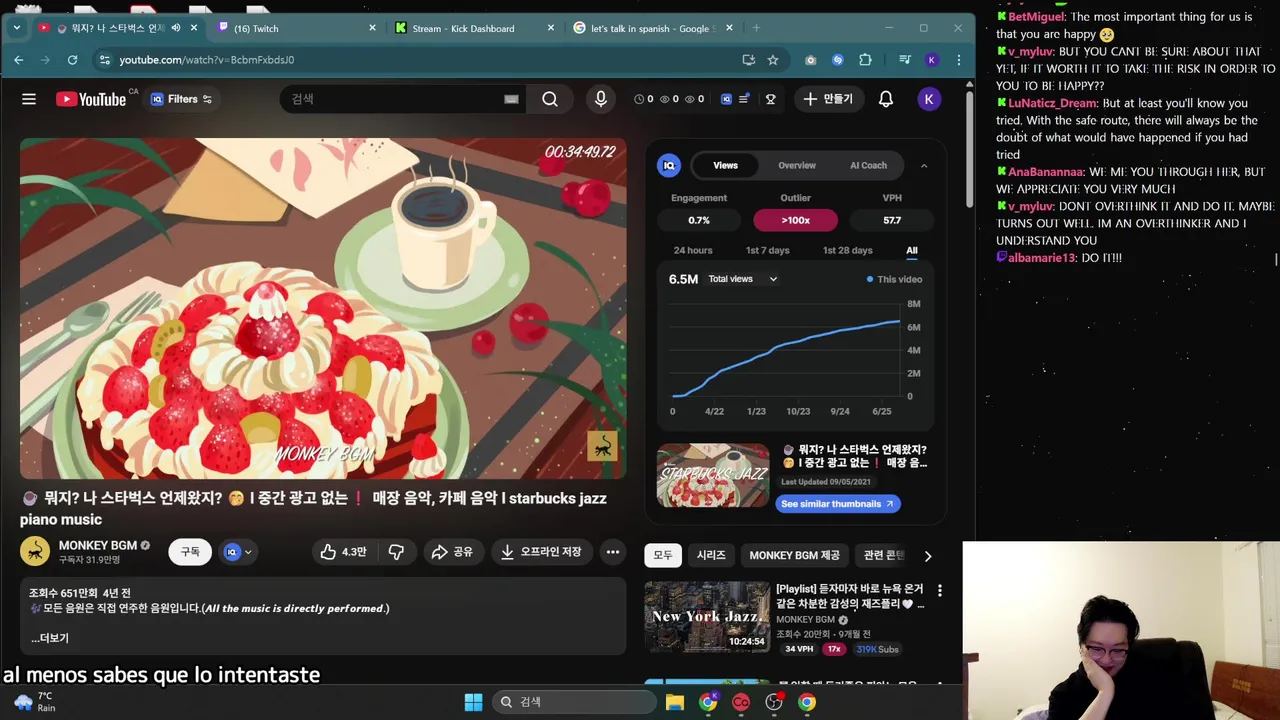The height and width of the screenshot is (720, 1280).
Task: Click the YouTube search magnifier button
Action: tap(550, 99)
